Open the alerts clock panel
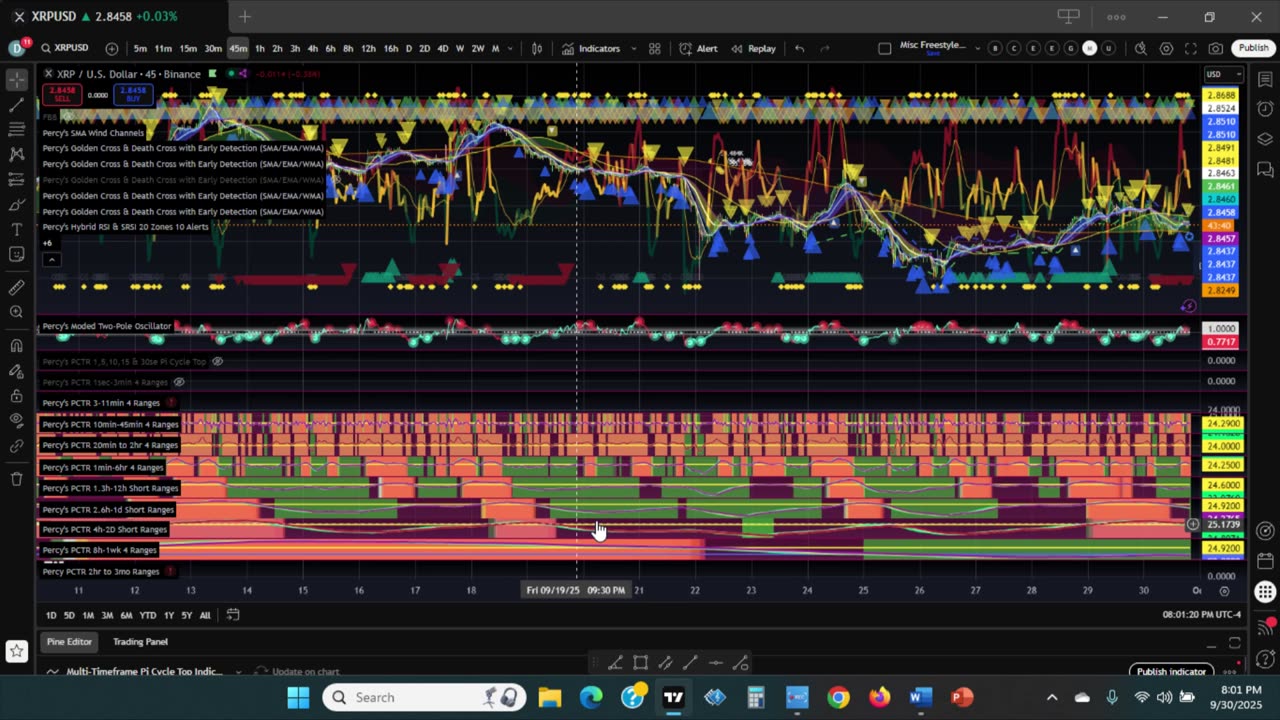 [x=1265, y=109]
